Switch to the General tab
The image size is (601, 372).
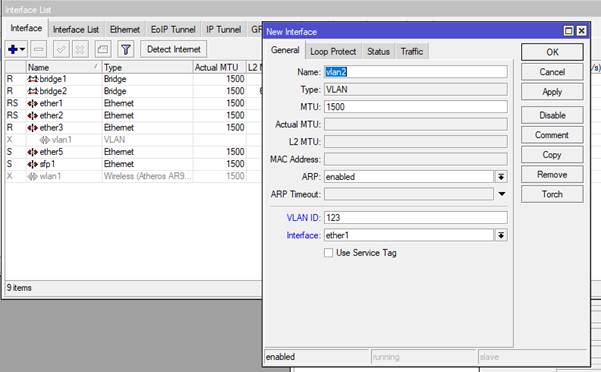[285, 50]
